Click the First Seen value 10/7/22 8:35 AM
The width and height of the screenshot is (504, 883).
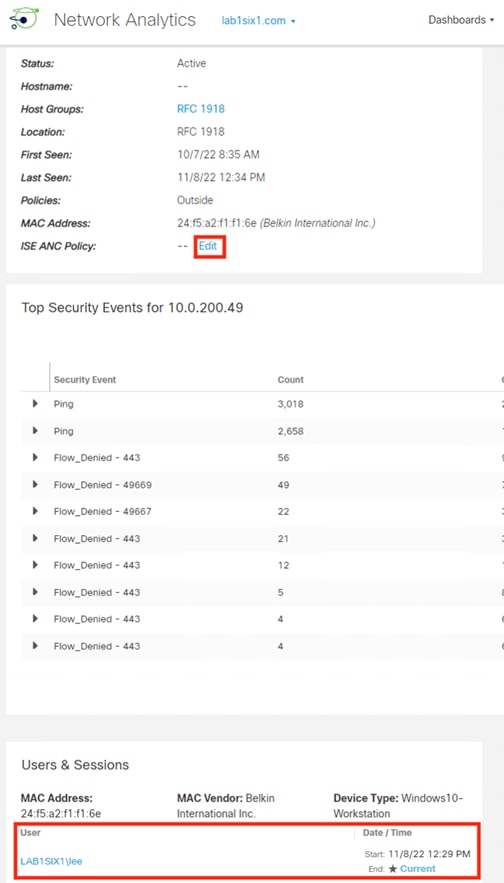point(218,154)
